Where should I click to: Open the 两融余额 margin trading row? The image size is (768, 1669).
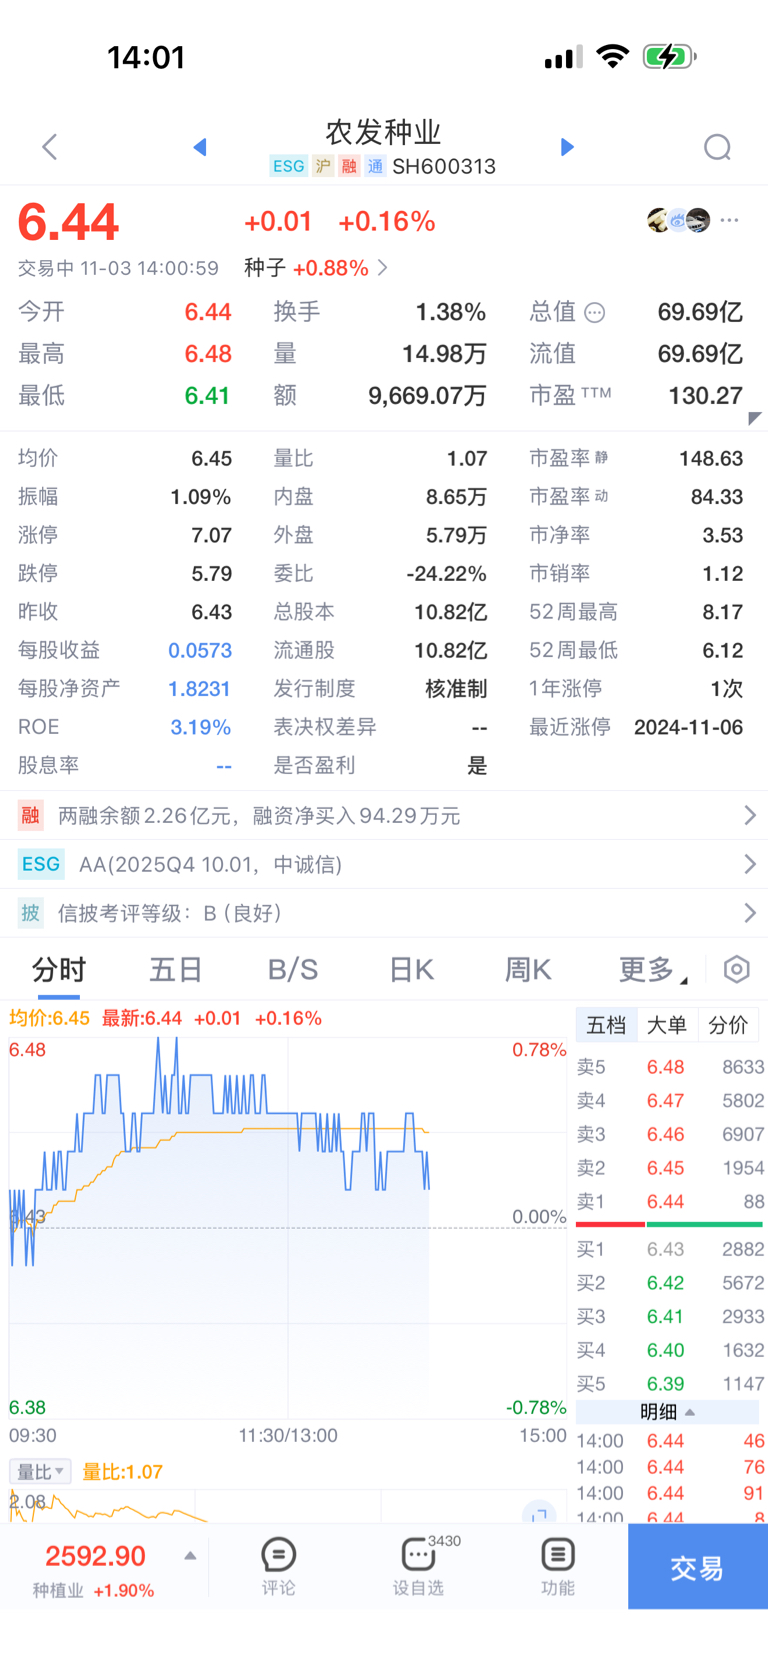click(384, 816)
